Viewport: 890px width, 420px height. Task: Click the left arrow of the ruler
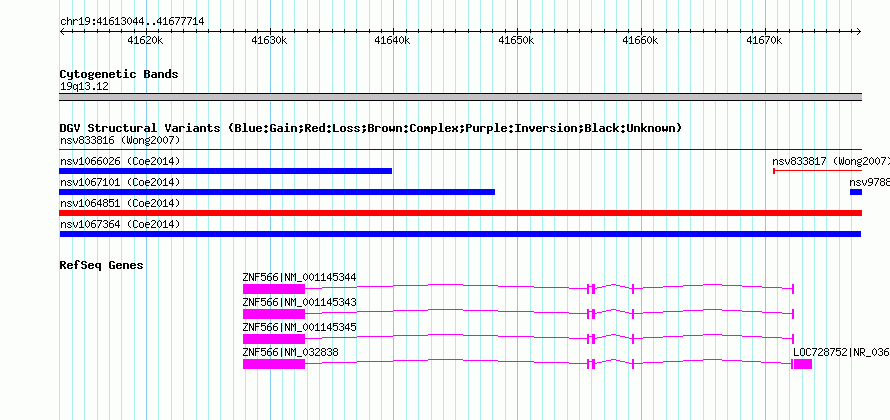62,31
